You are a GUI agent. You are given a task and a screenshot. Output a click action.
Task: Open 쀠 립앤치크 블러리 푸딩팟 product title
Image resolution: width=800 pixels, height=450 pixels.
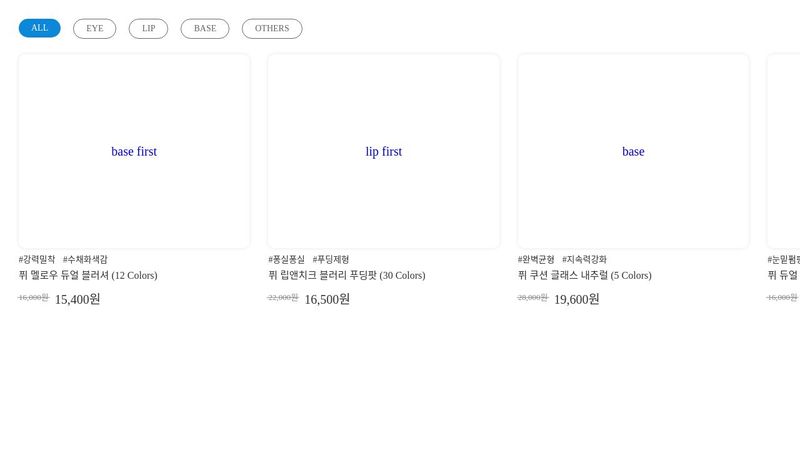pyautogui.click(x=346, y=275)
